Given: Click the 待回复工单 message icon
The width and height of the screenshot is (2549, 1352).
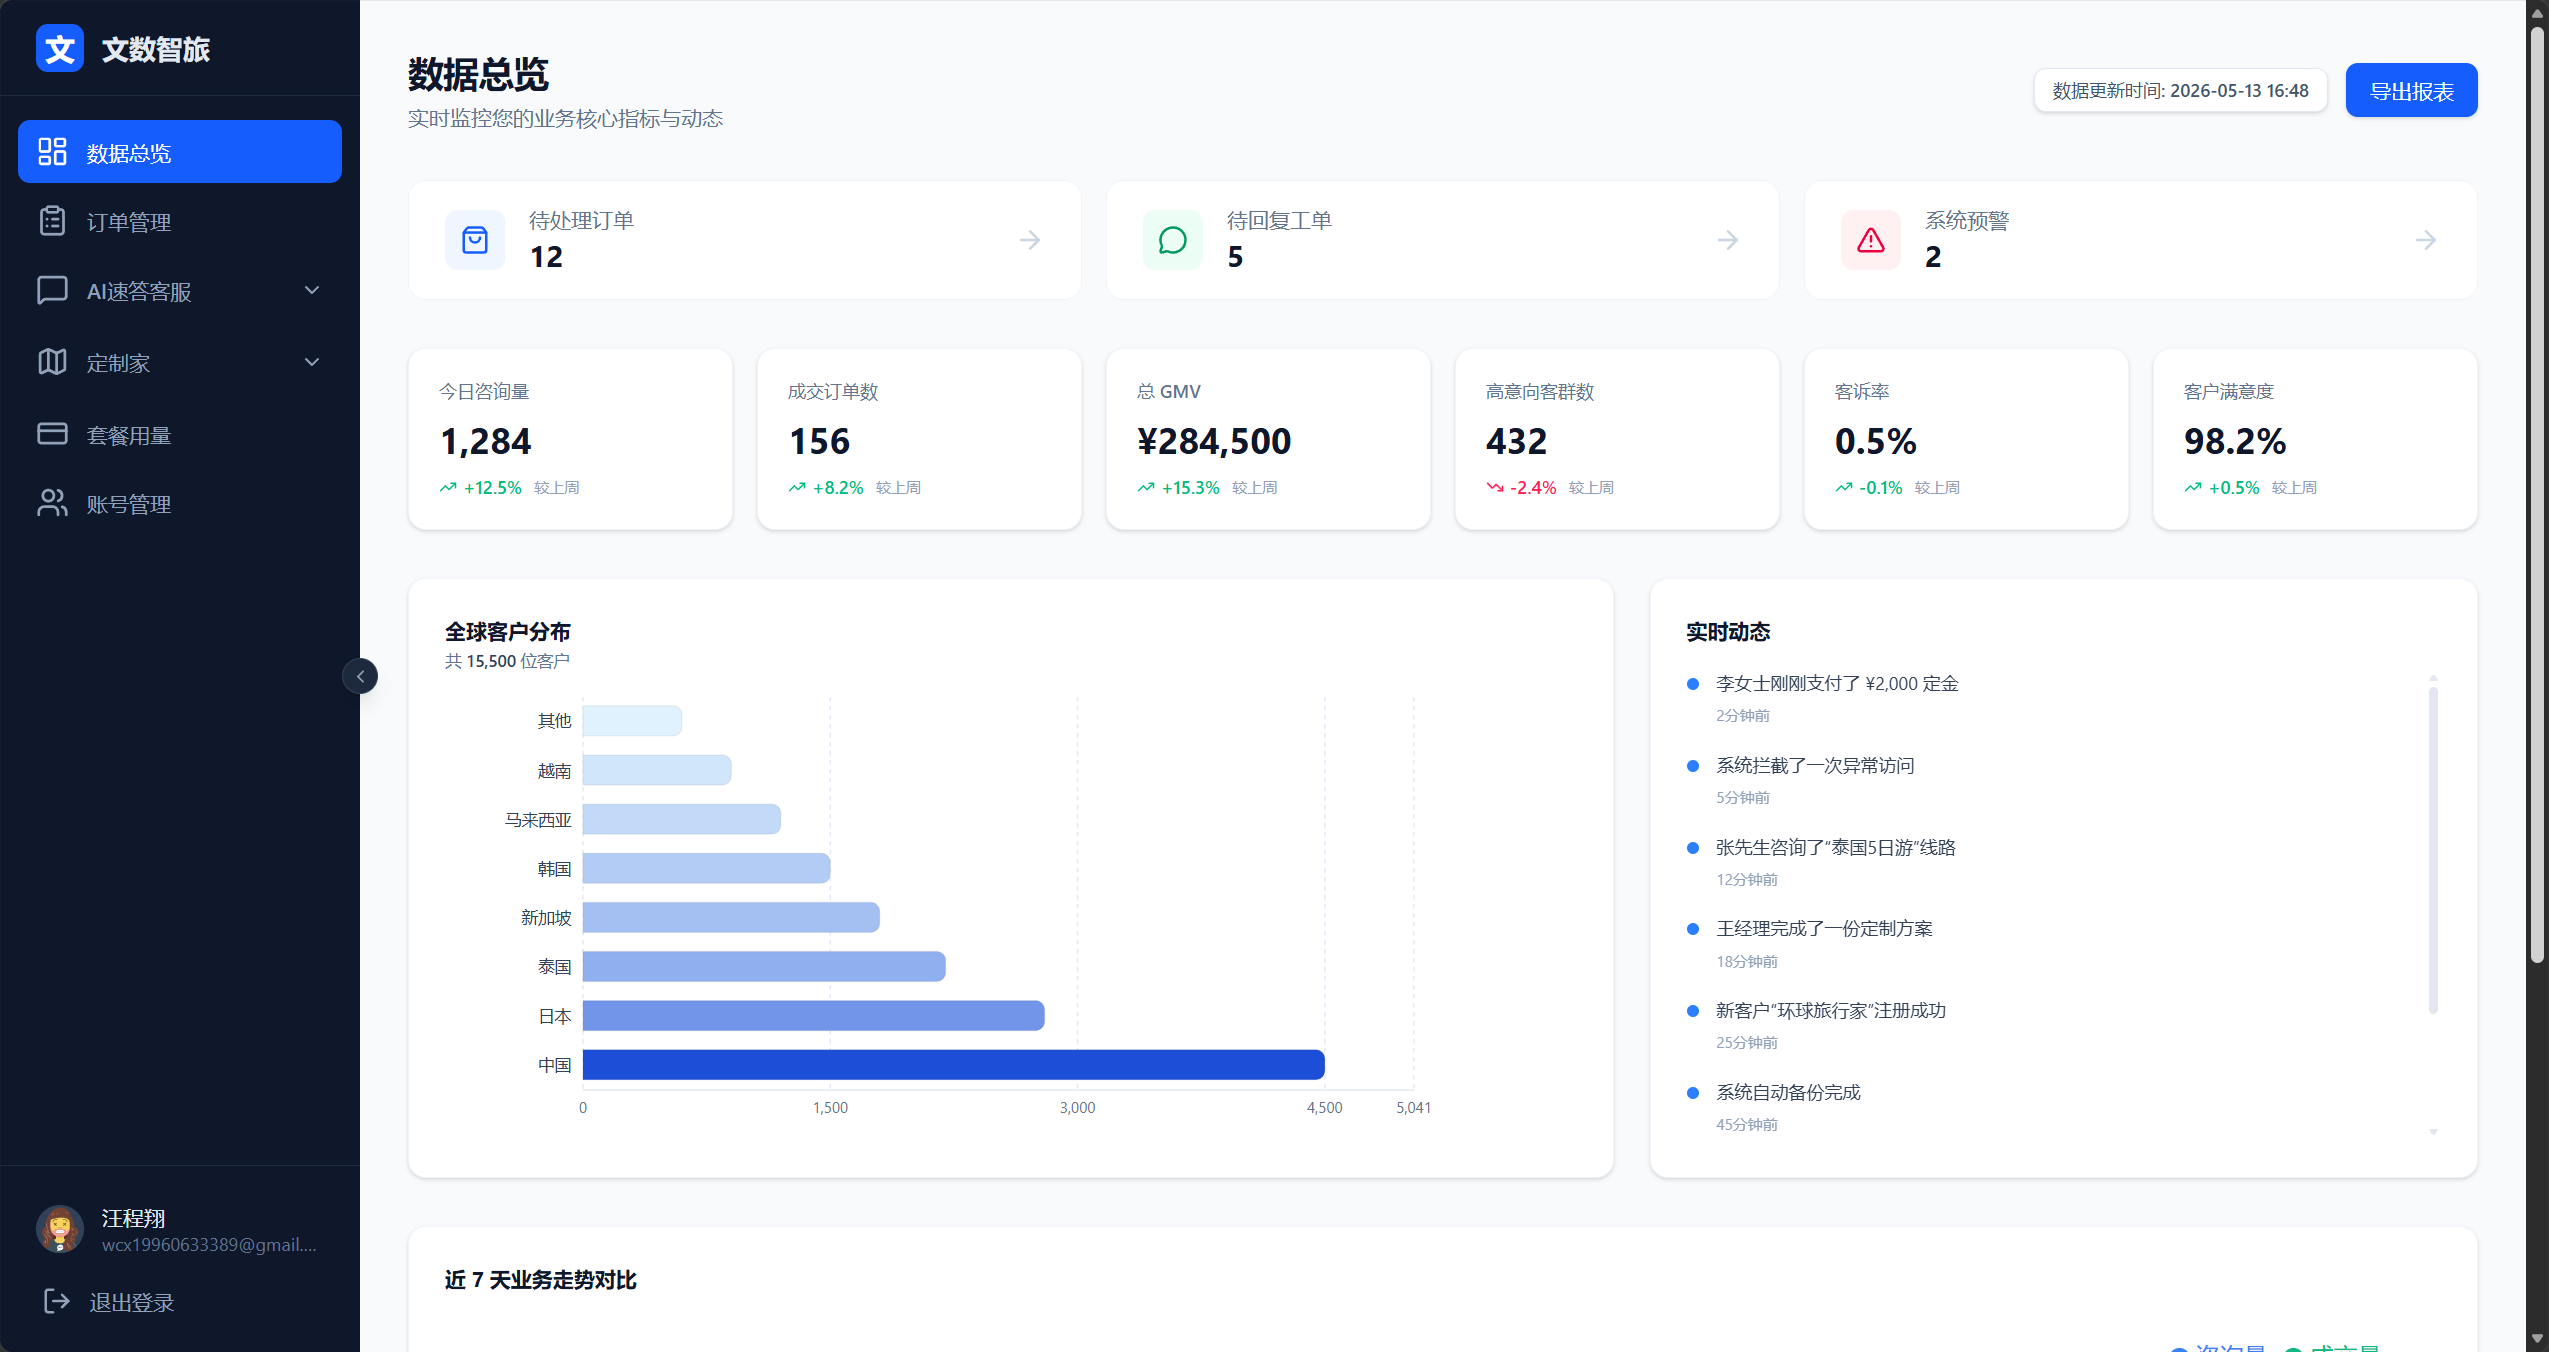Looking at the screenshot, I should click(1173, 240).
